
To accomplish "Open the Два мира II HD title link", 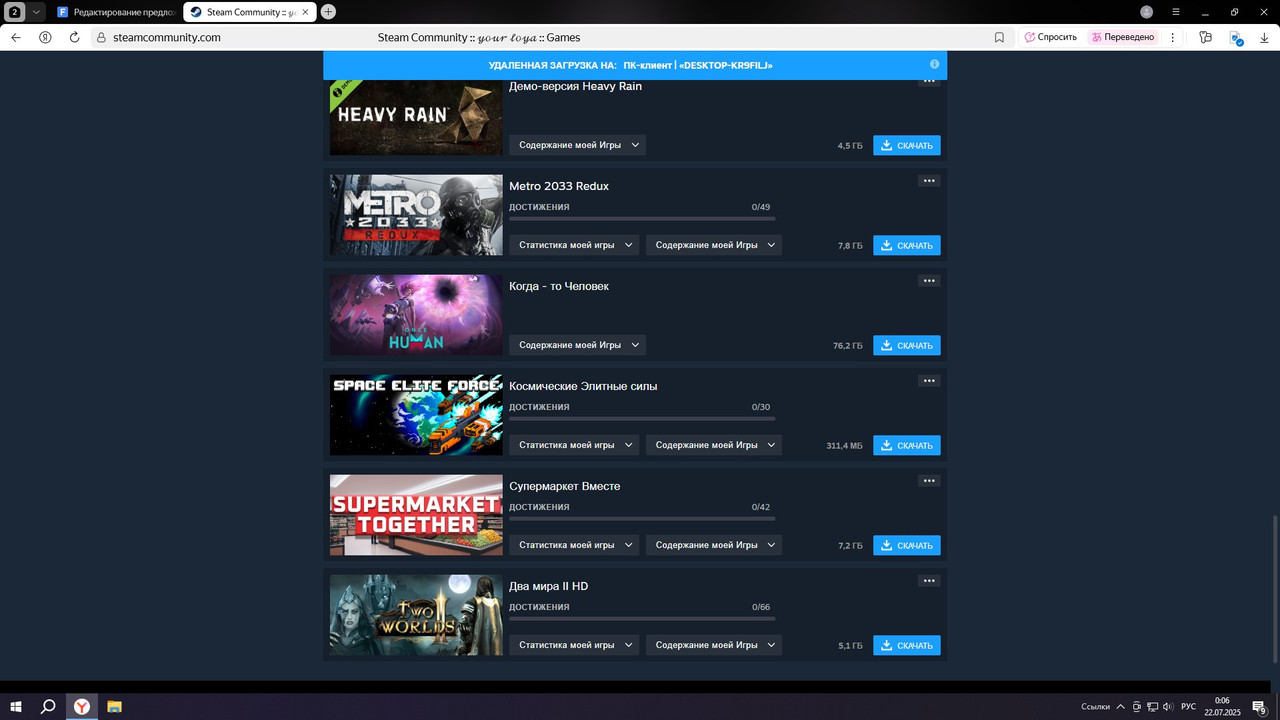I will tap(549, 586).
